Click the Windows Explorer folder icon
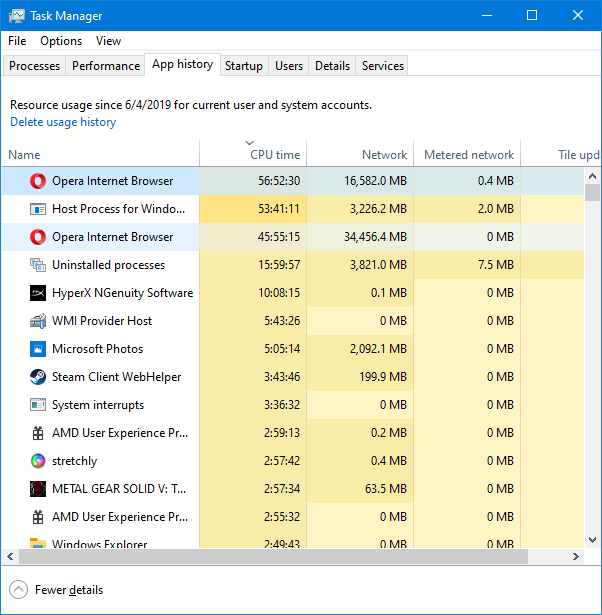This screenshot has height=615, width=602. (x=38, y=543)
